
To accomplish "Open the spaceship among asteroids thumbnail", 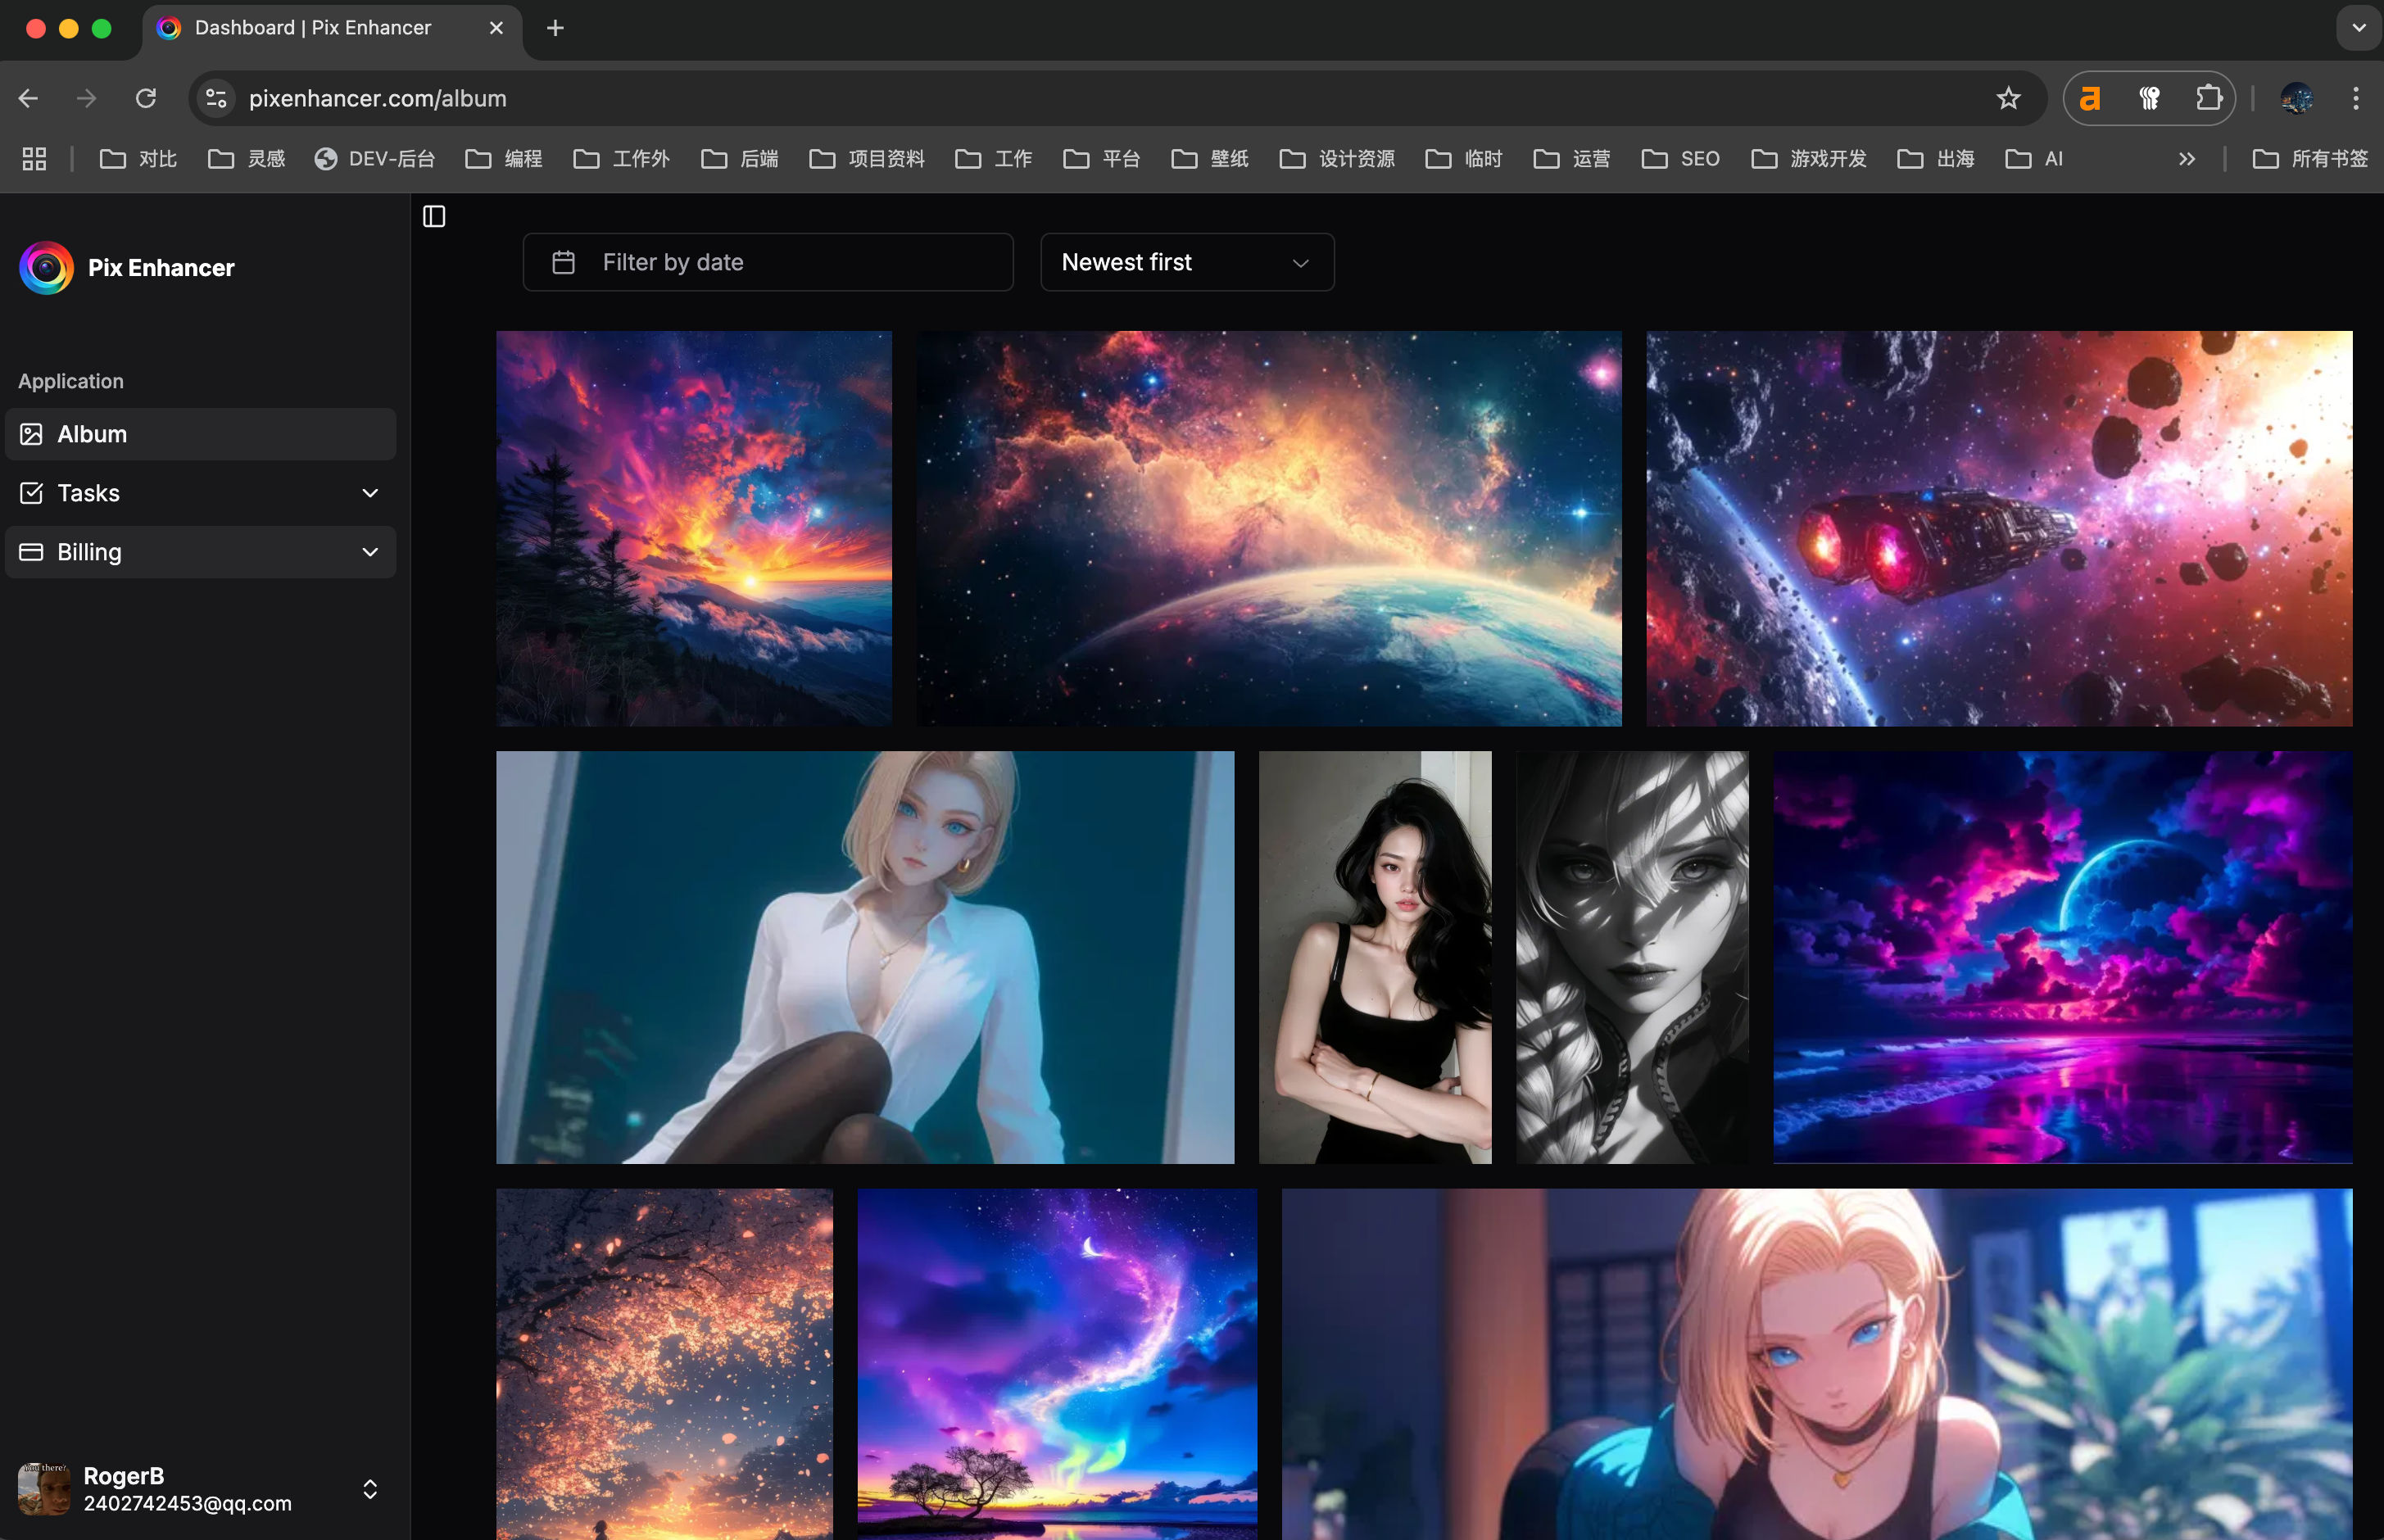I will [1999, 528].
